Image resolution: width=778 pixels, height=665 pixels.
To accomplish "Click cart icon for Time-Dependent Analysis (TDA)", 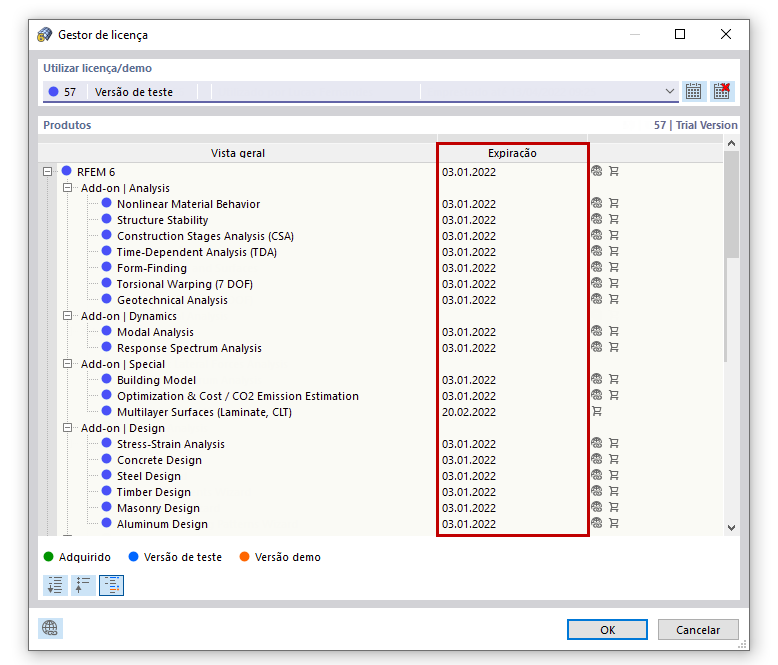I will (x=614, y=251).
